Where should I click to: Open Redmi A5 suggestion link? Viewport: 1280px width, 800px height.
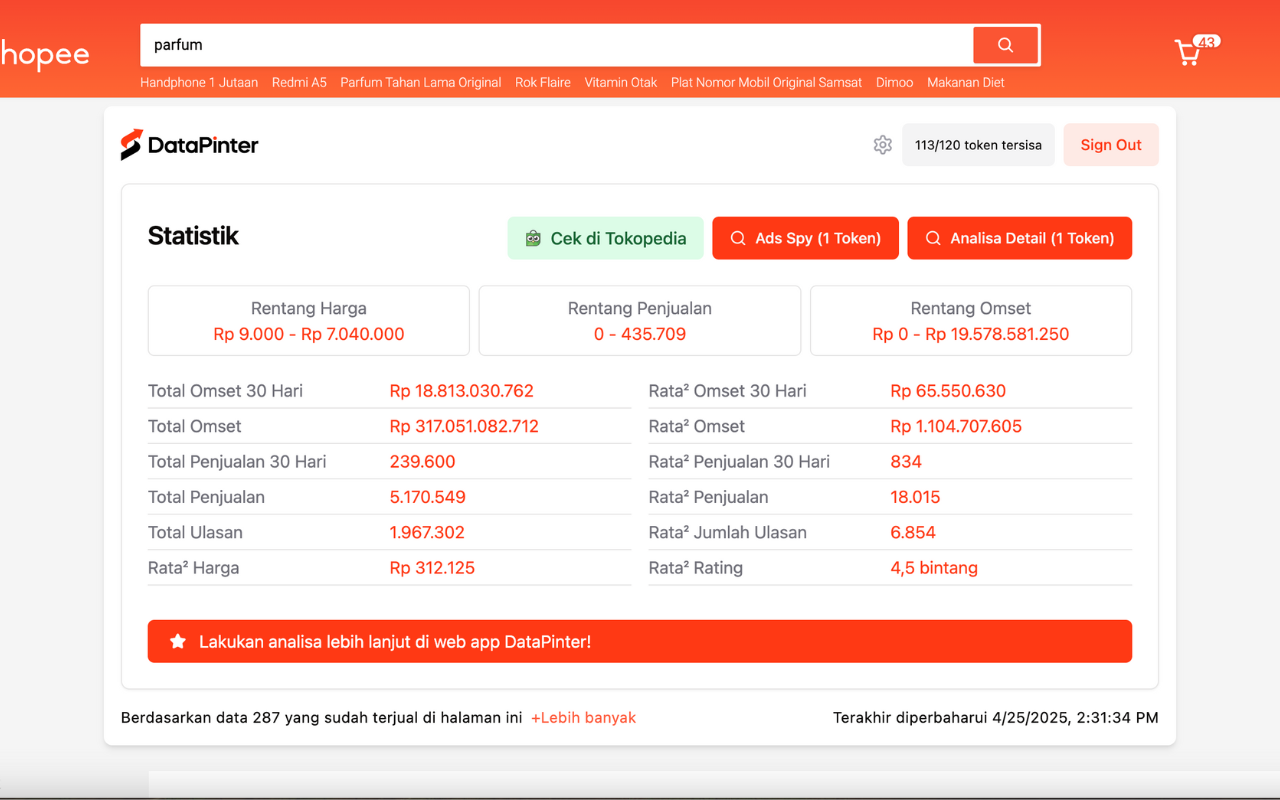click(299, 83)
